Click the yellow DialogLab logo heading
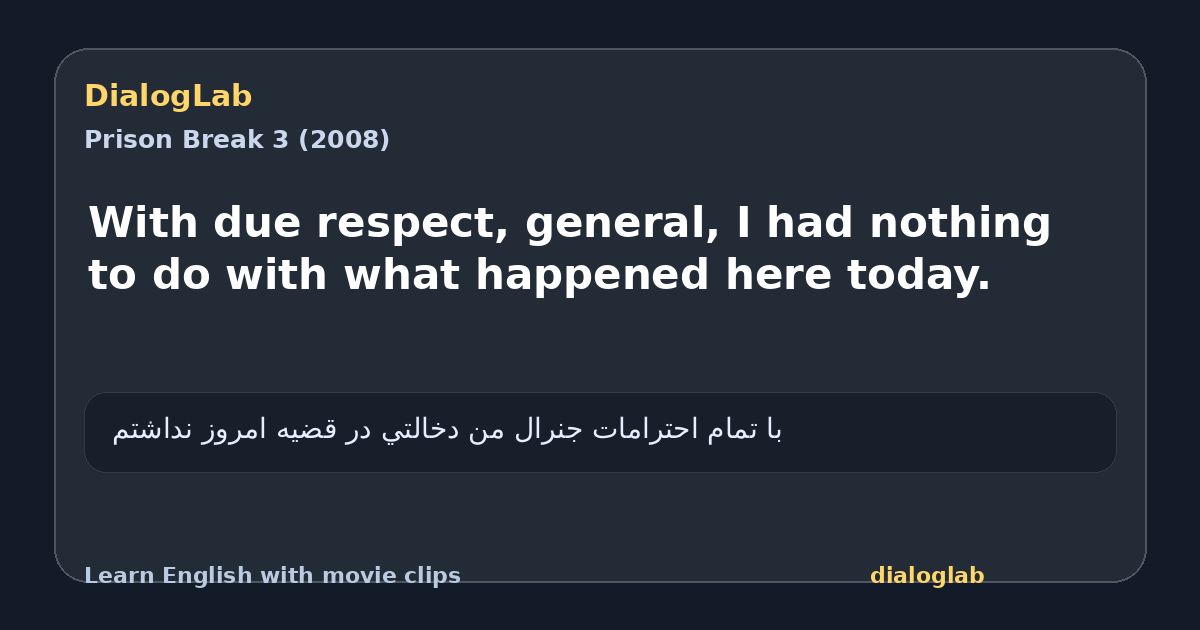The width and height of the screenshot is (1200, 630). [x=168, y=97]
